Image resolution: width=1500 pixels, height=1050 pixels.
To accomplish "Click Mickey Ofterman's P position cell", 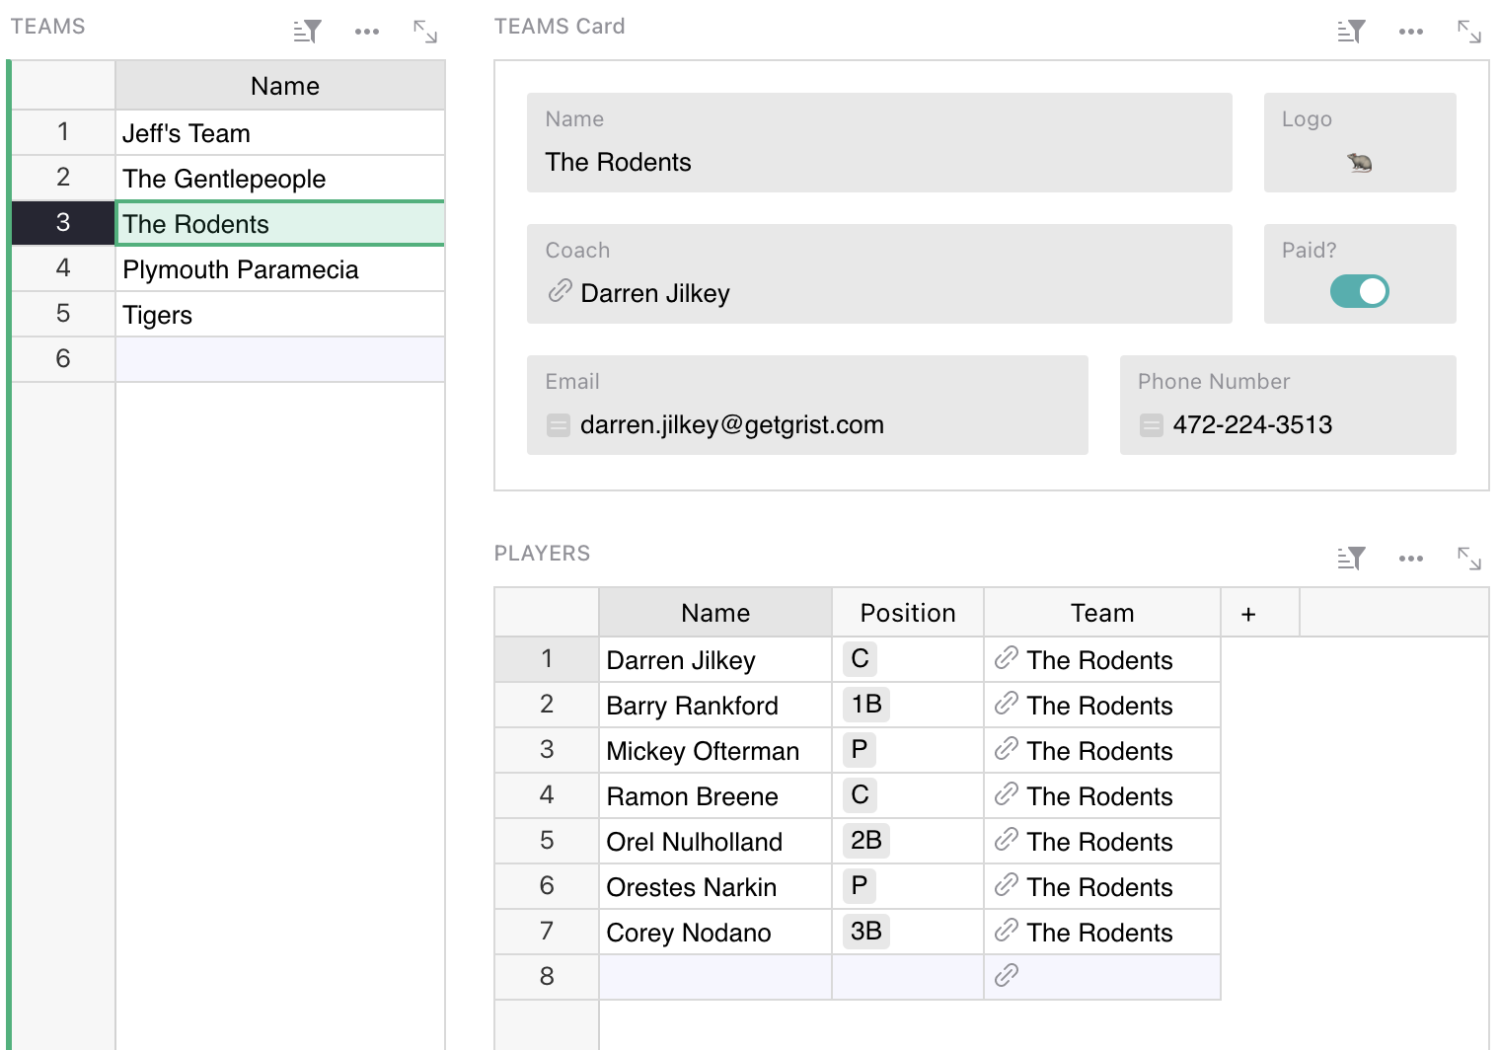I will point(908,751).
